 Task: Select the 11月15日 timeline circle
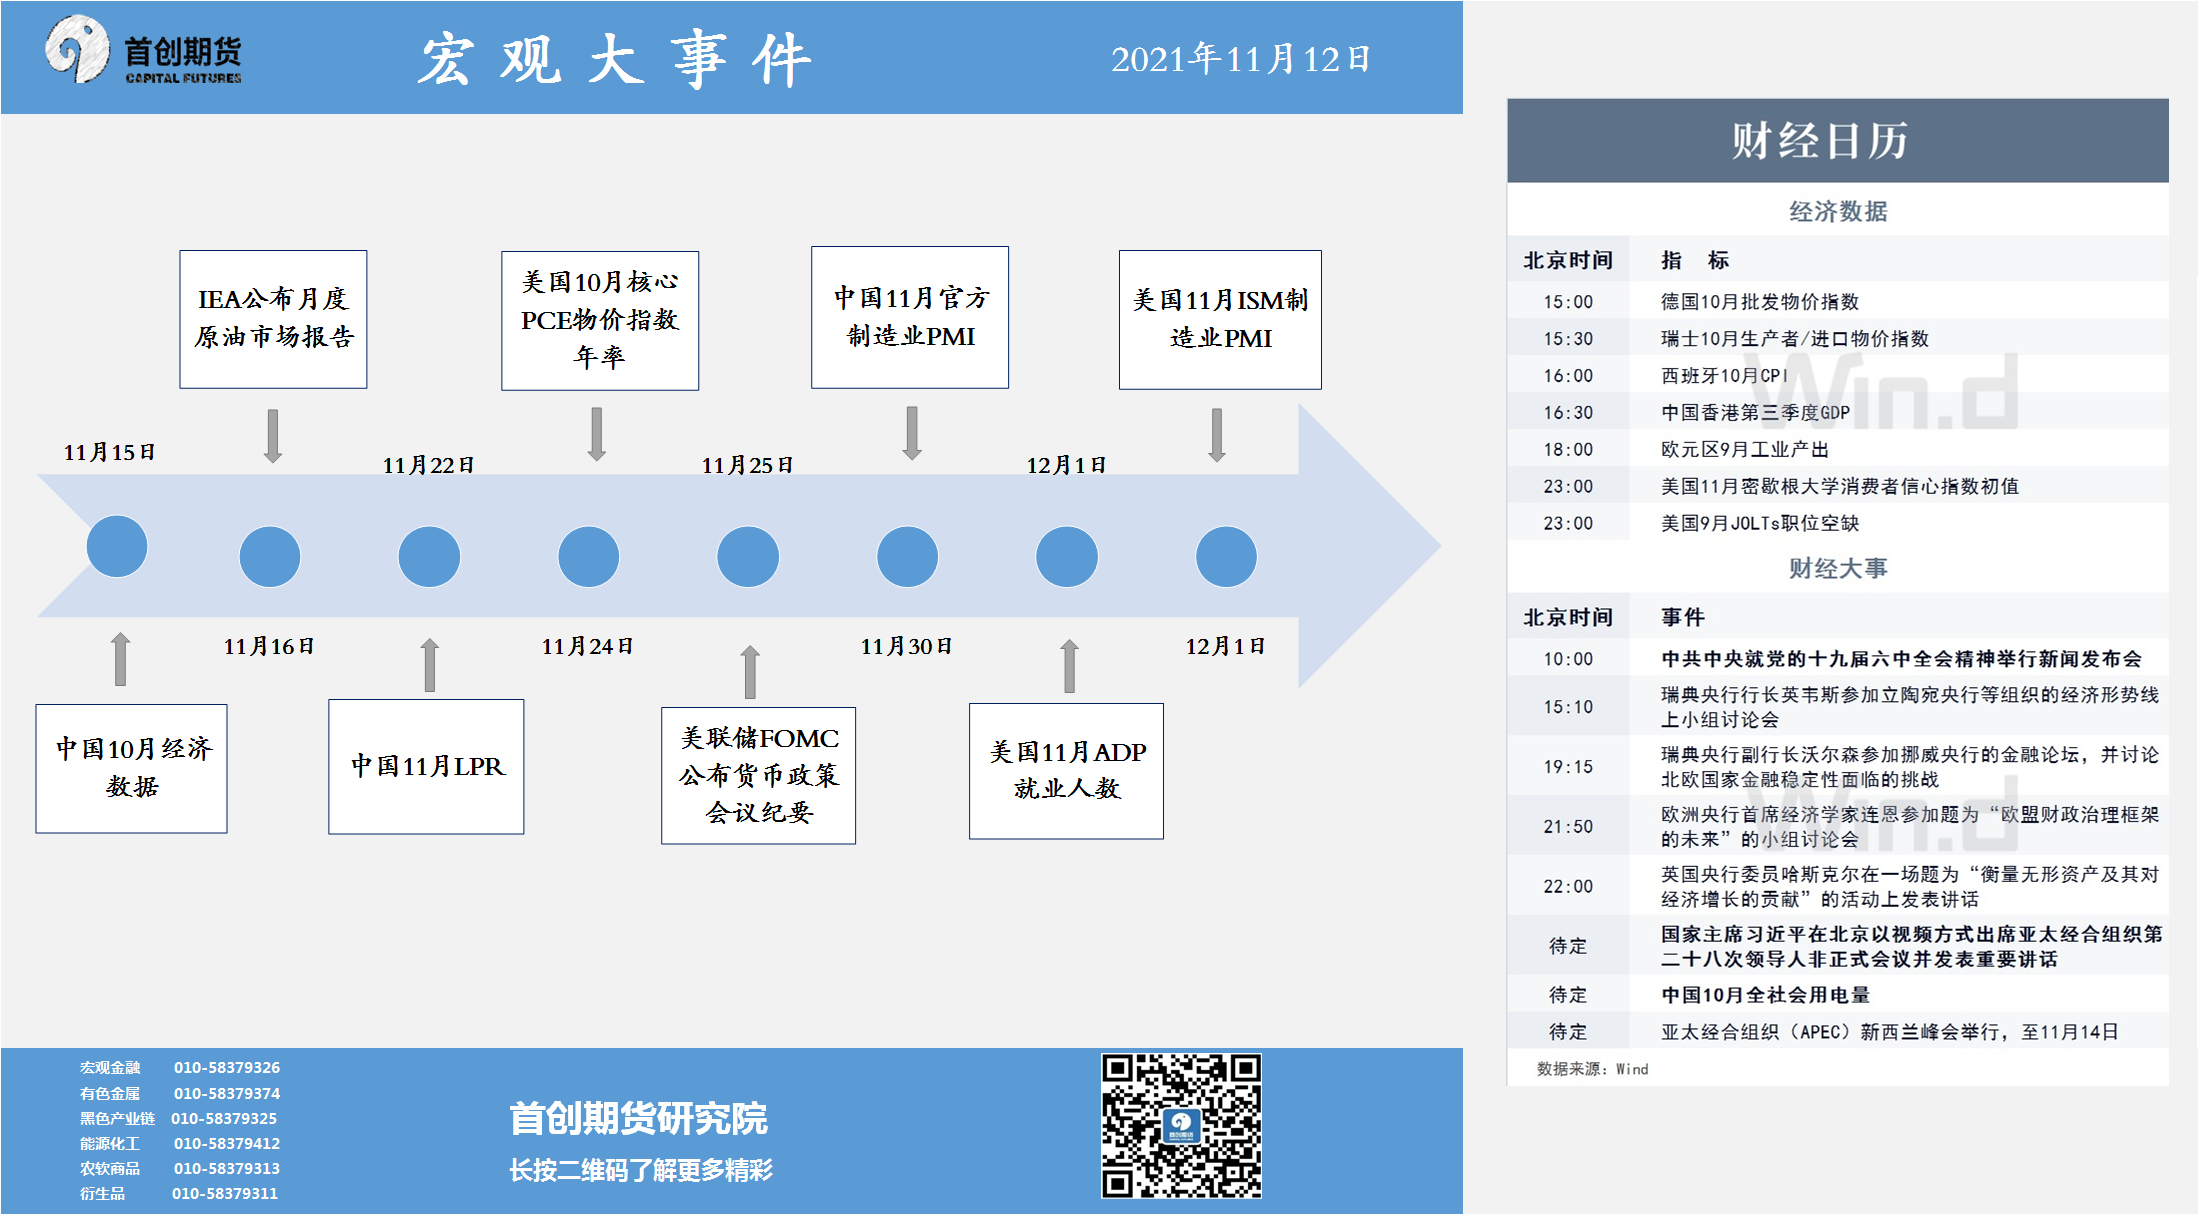coord(117,546)
